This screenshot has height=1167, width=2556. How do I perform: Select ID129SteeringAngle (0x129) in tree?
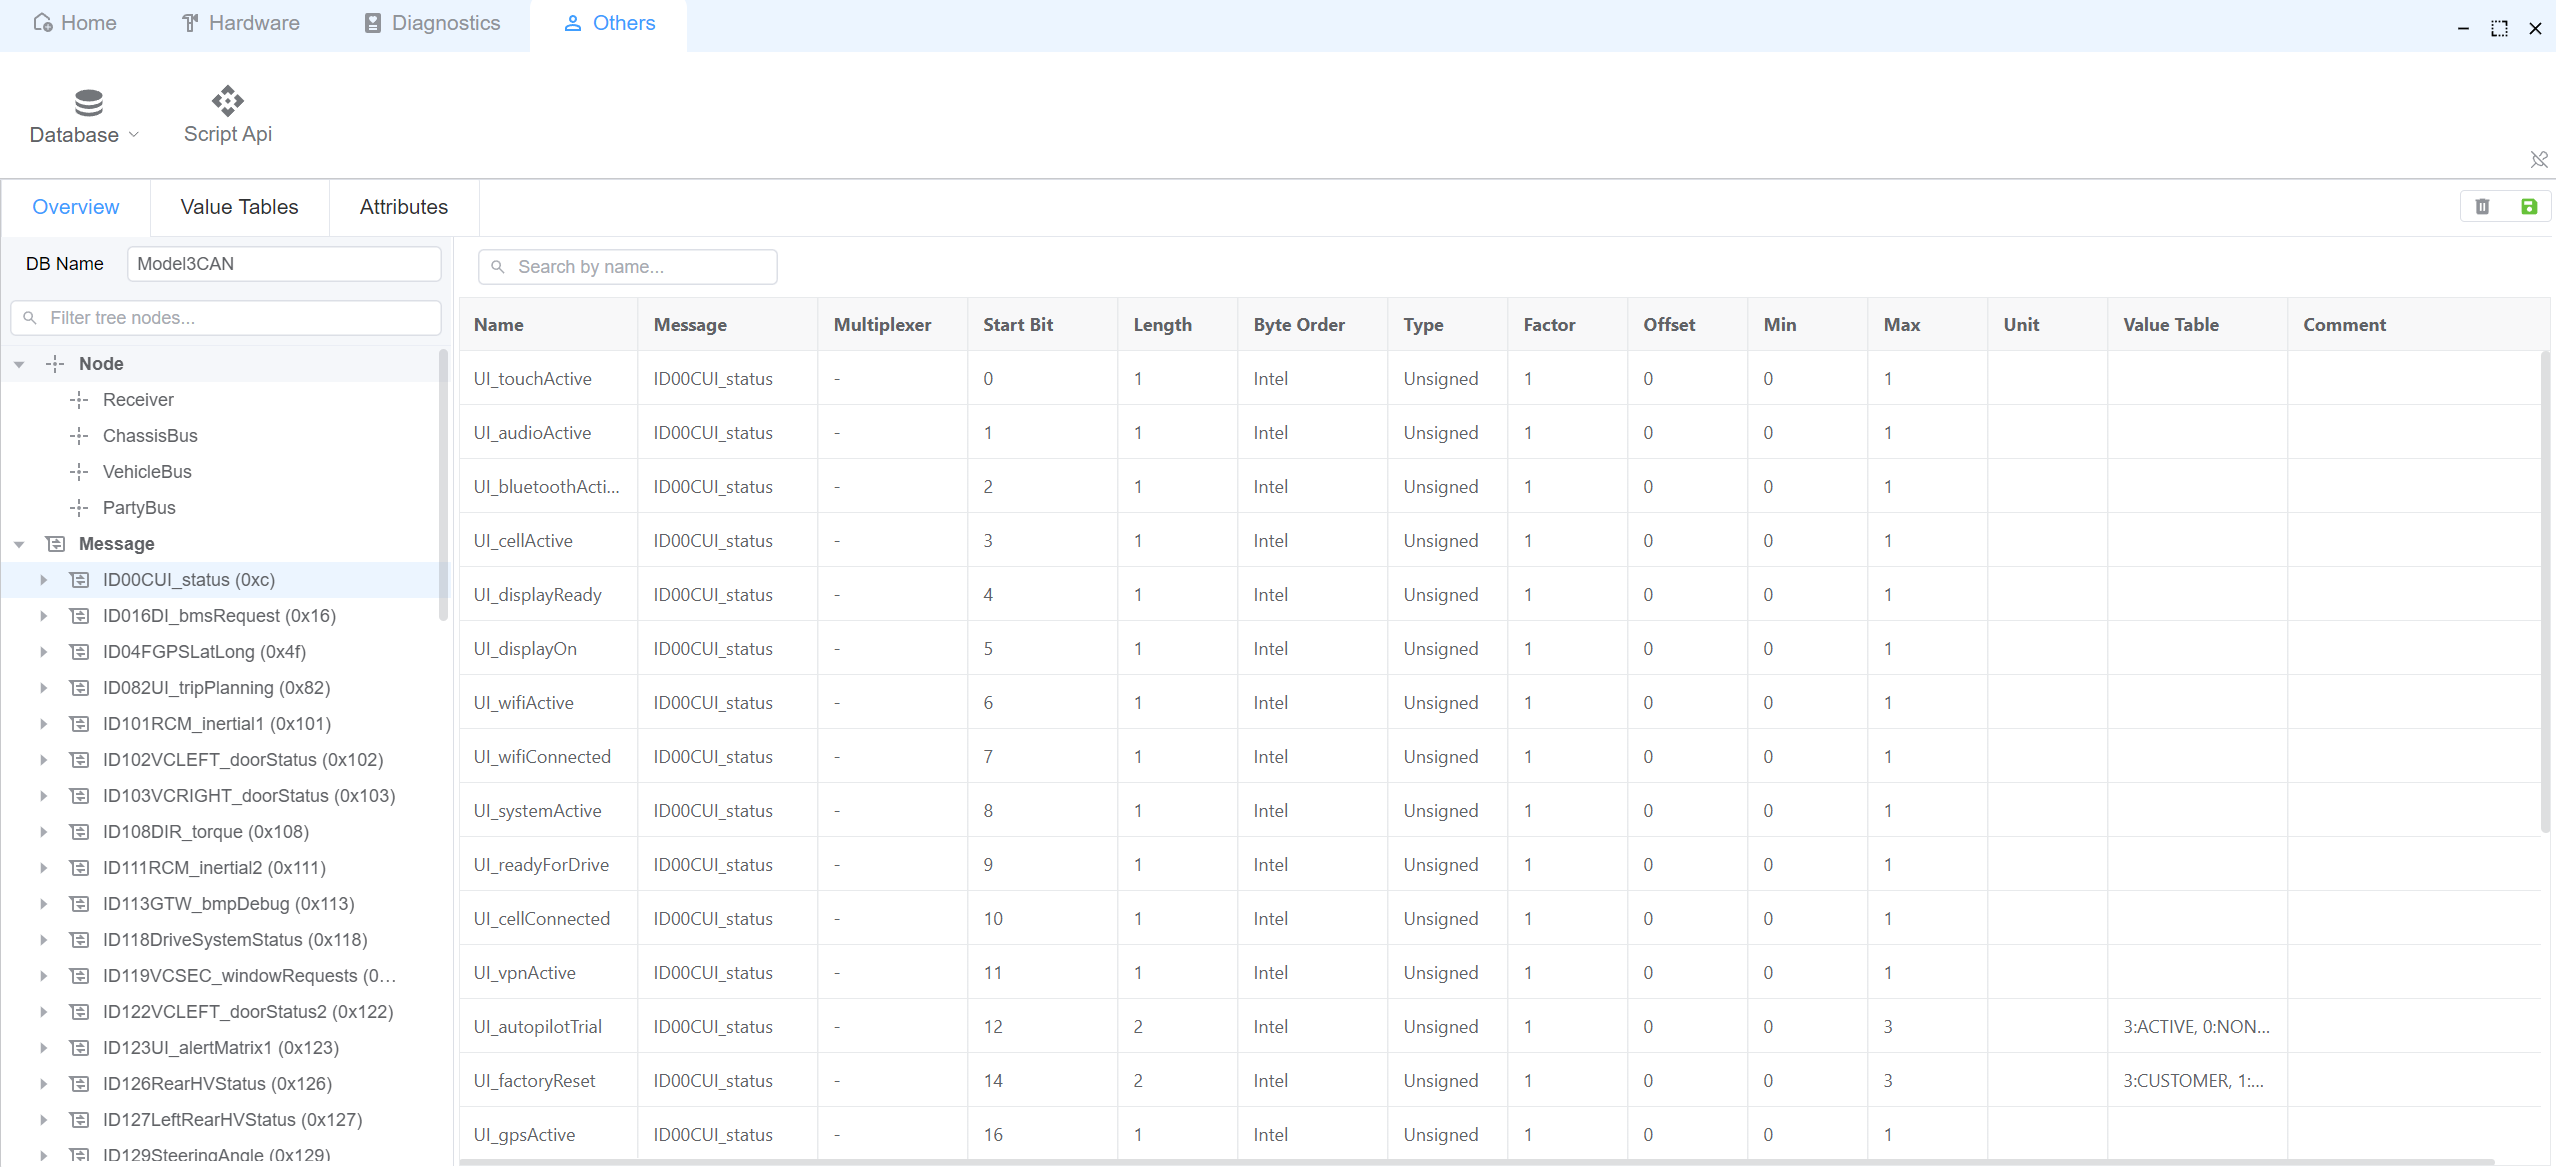click(216, 1154)
